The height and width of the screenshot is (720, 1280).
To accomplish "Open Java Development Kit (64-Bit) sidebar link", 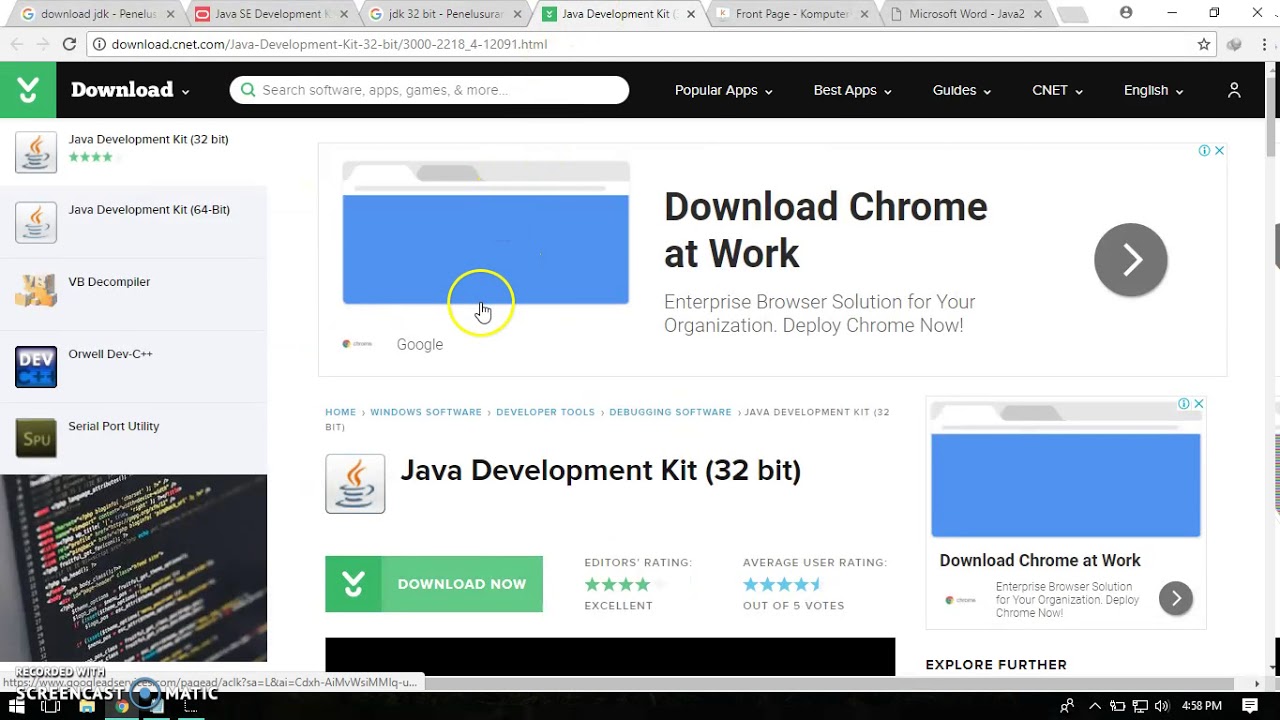I will coord(149,210).
